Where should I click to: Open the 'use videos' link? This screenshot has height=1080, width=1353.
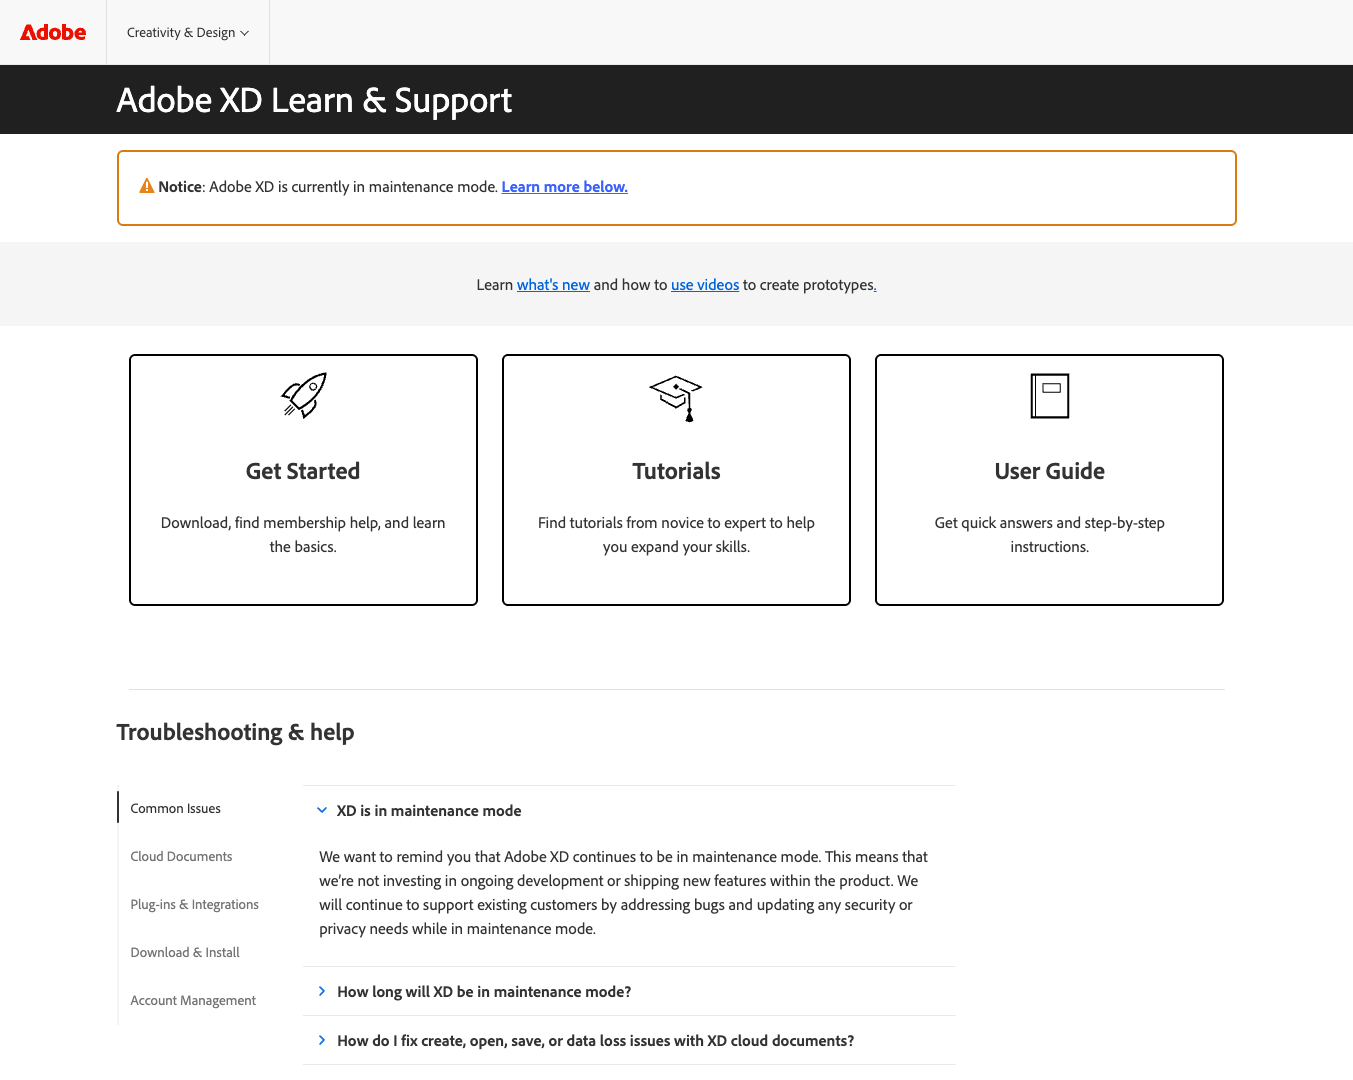705,284
